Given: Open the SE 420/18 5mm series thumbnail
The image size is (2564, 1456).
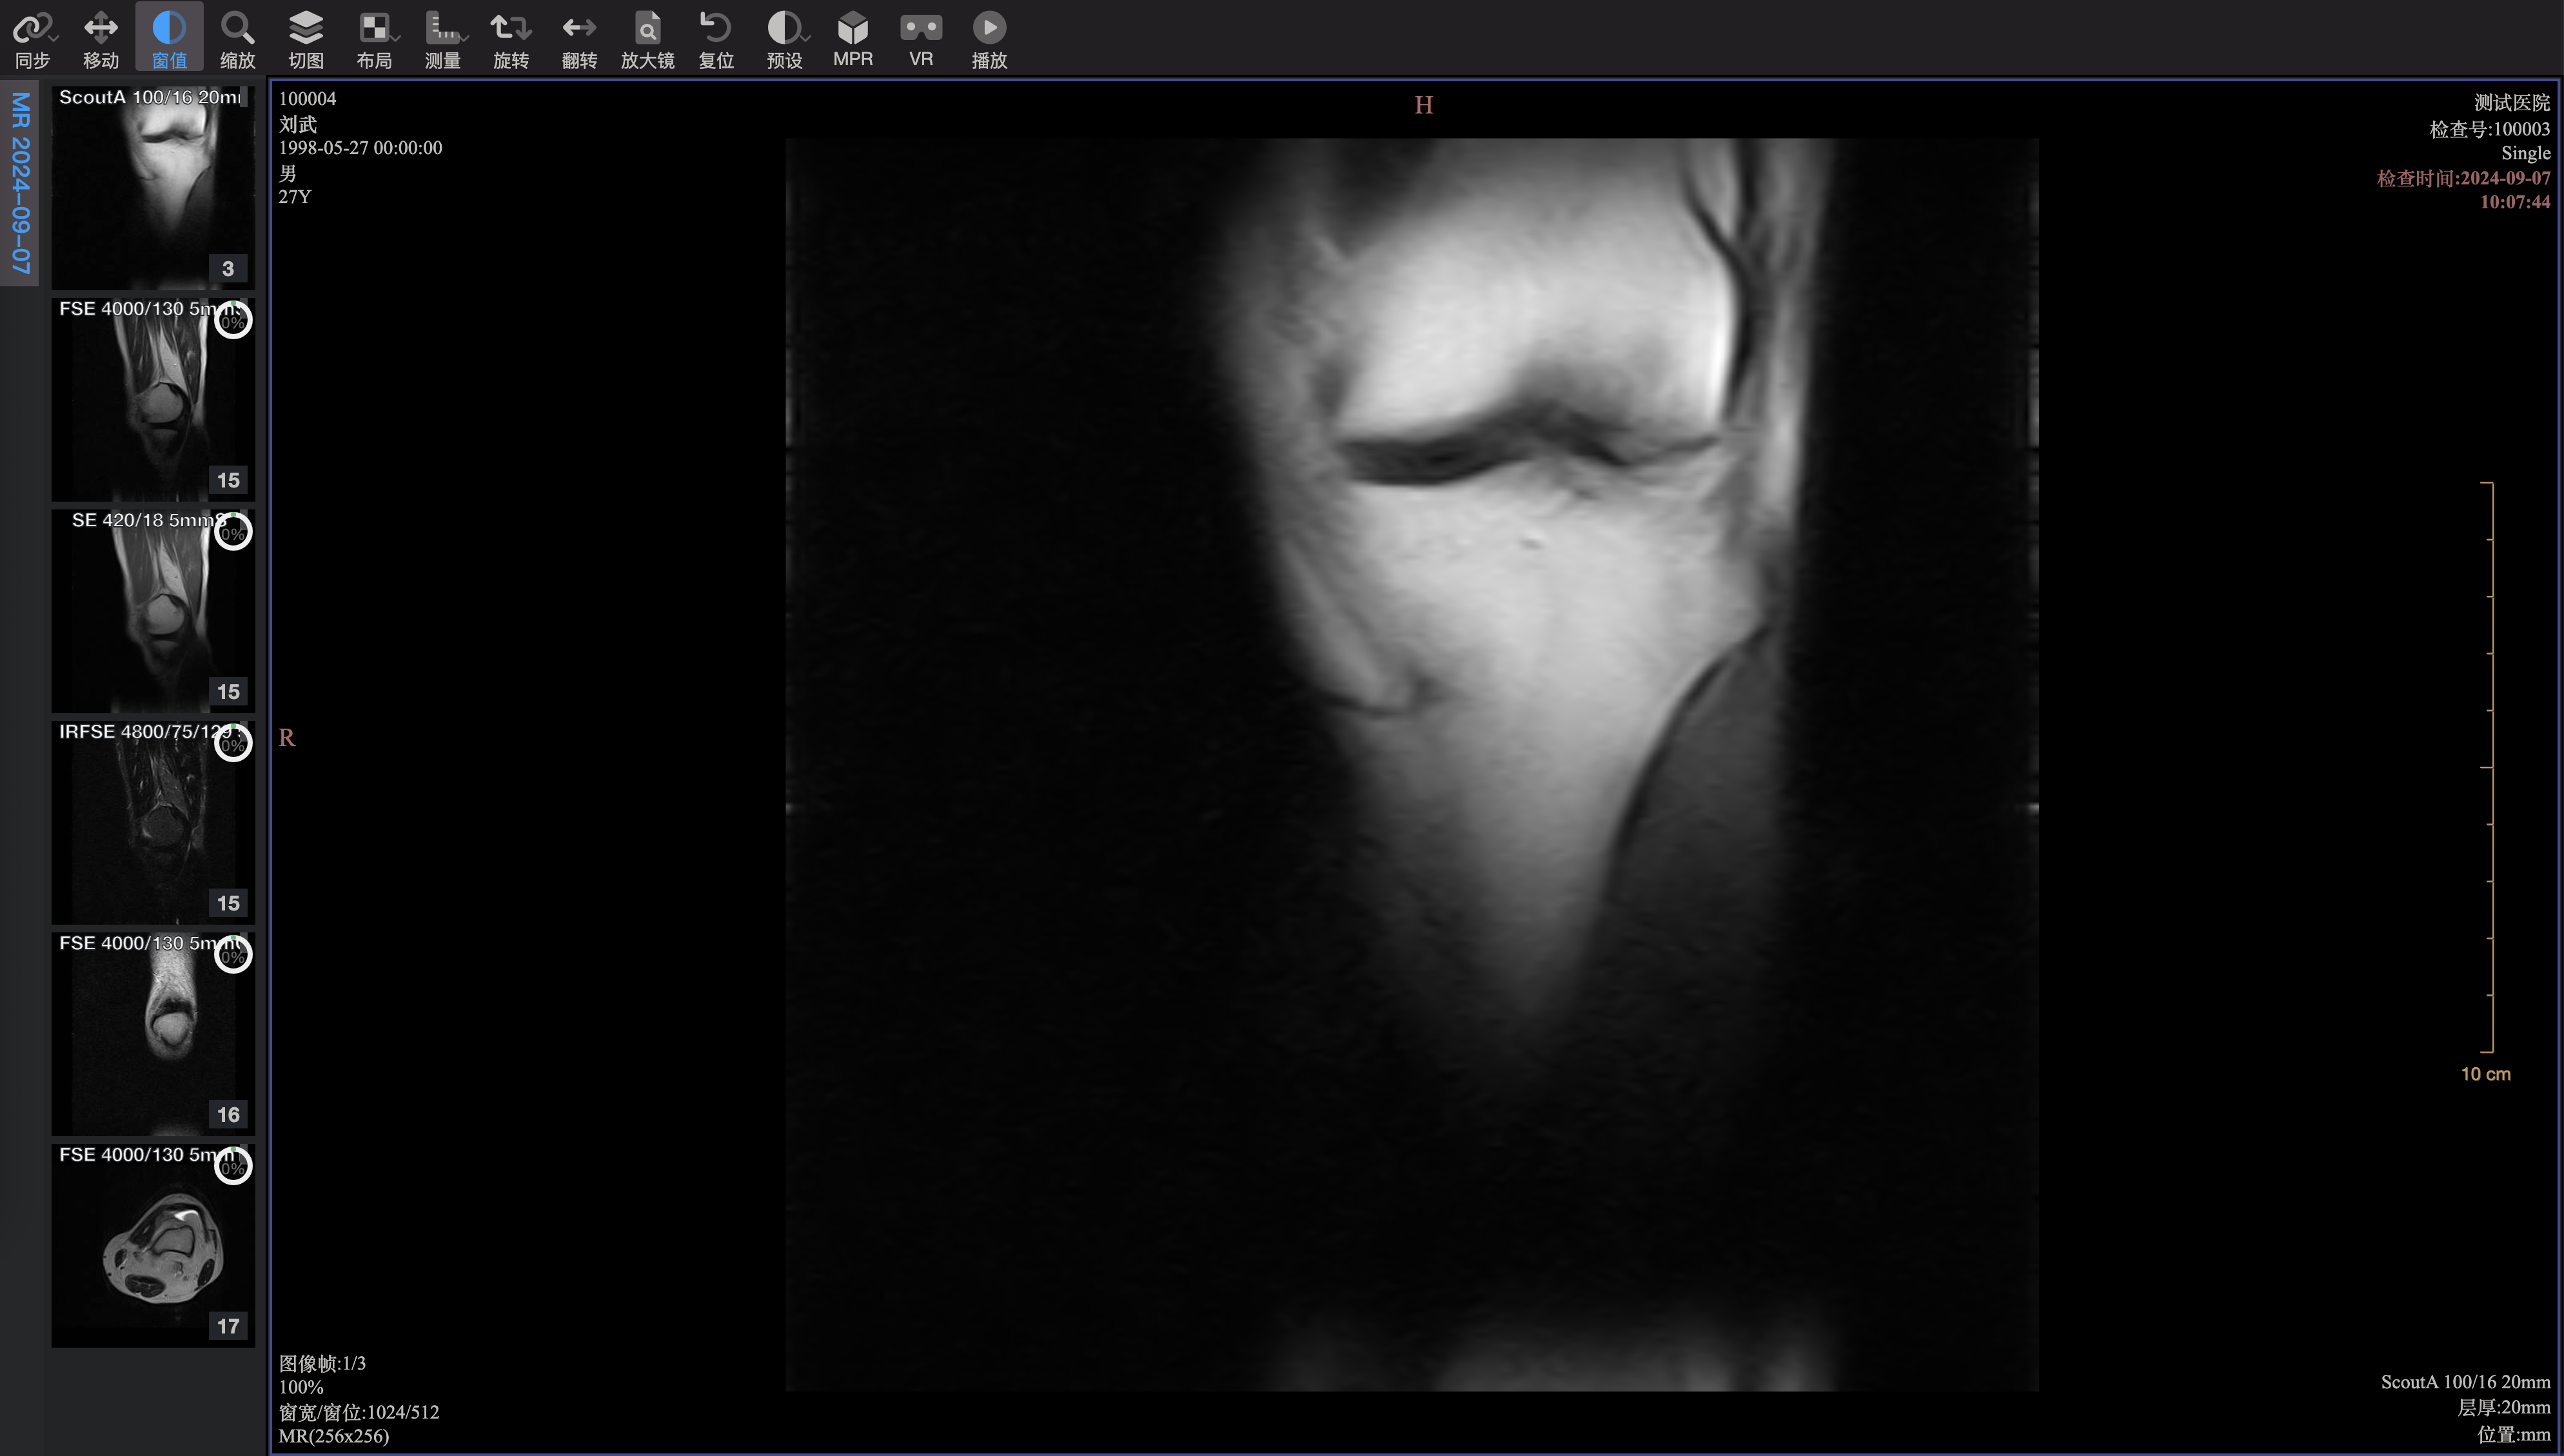Looking at the screenshot, I should pyautogui.click(x=153, y=611).
